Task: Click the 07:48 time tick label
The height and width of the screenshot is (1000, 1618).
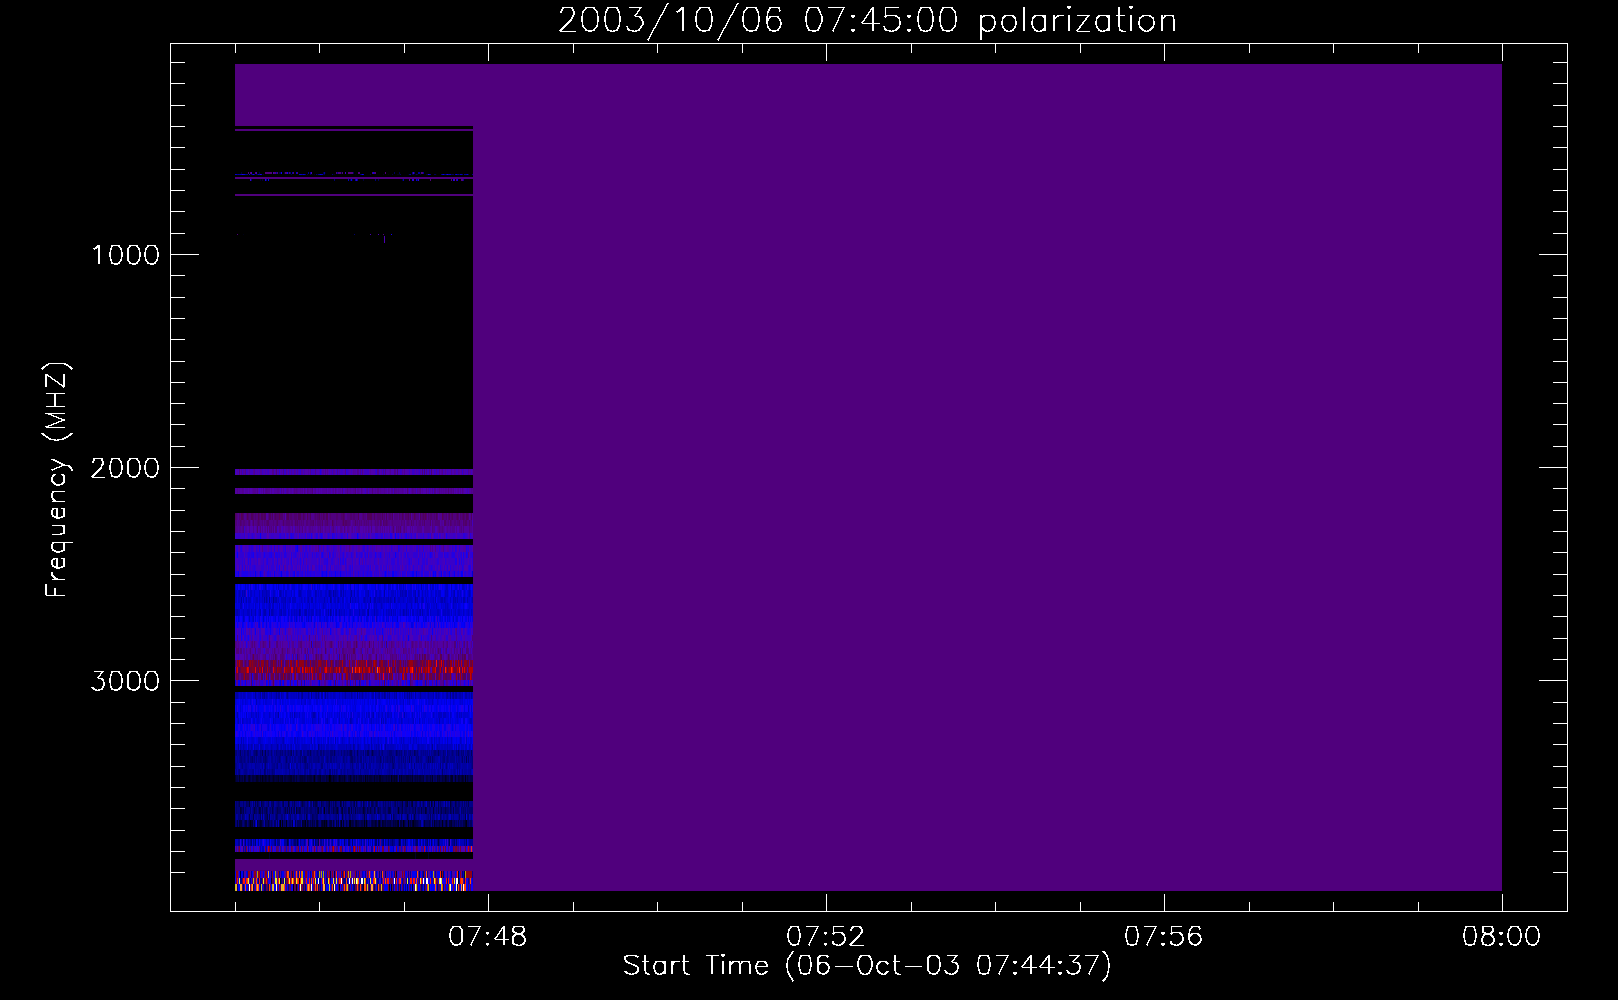Action: [x=488, y=937]
